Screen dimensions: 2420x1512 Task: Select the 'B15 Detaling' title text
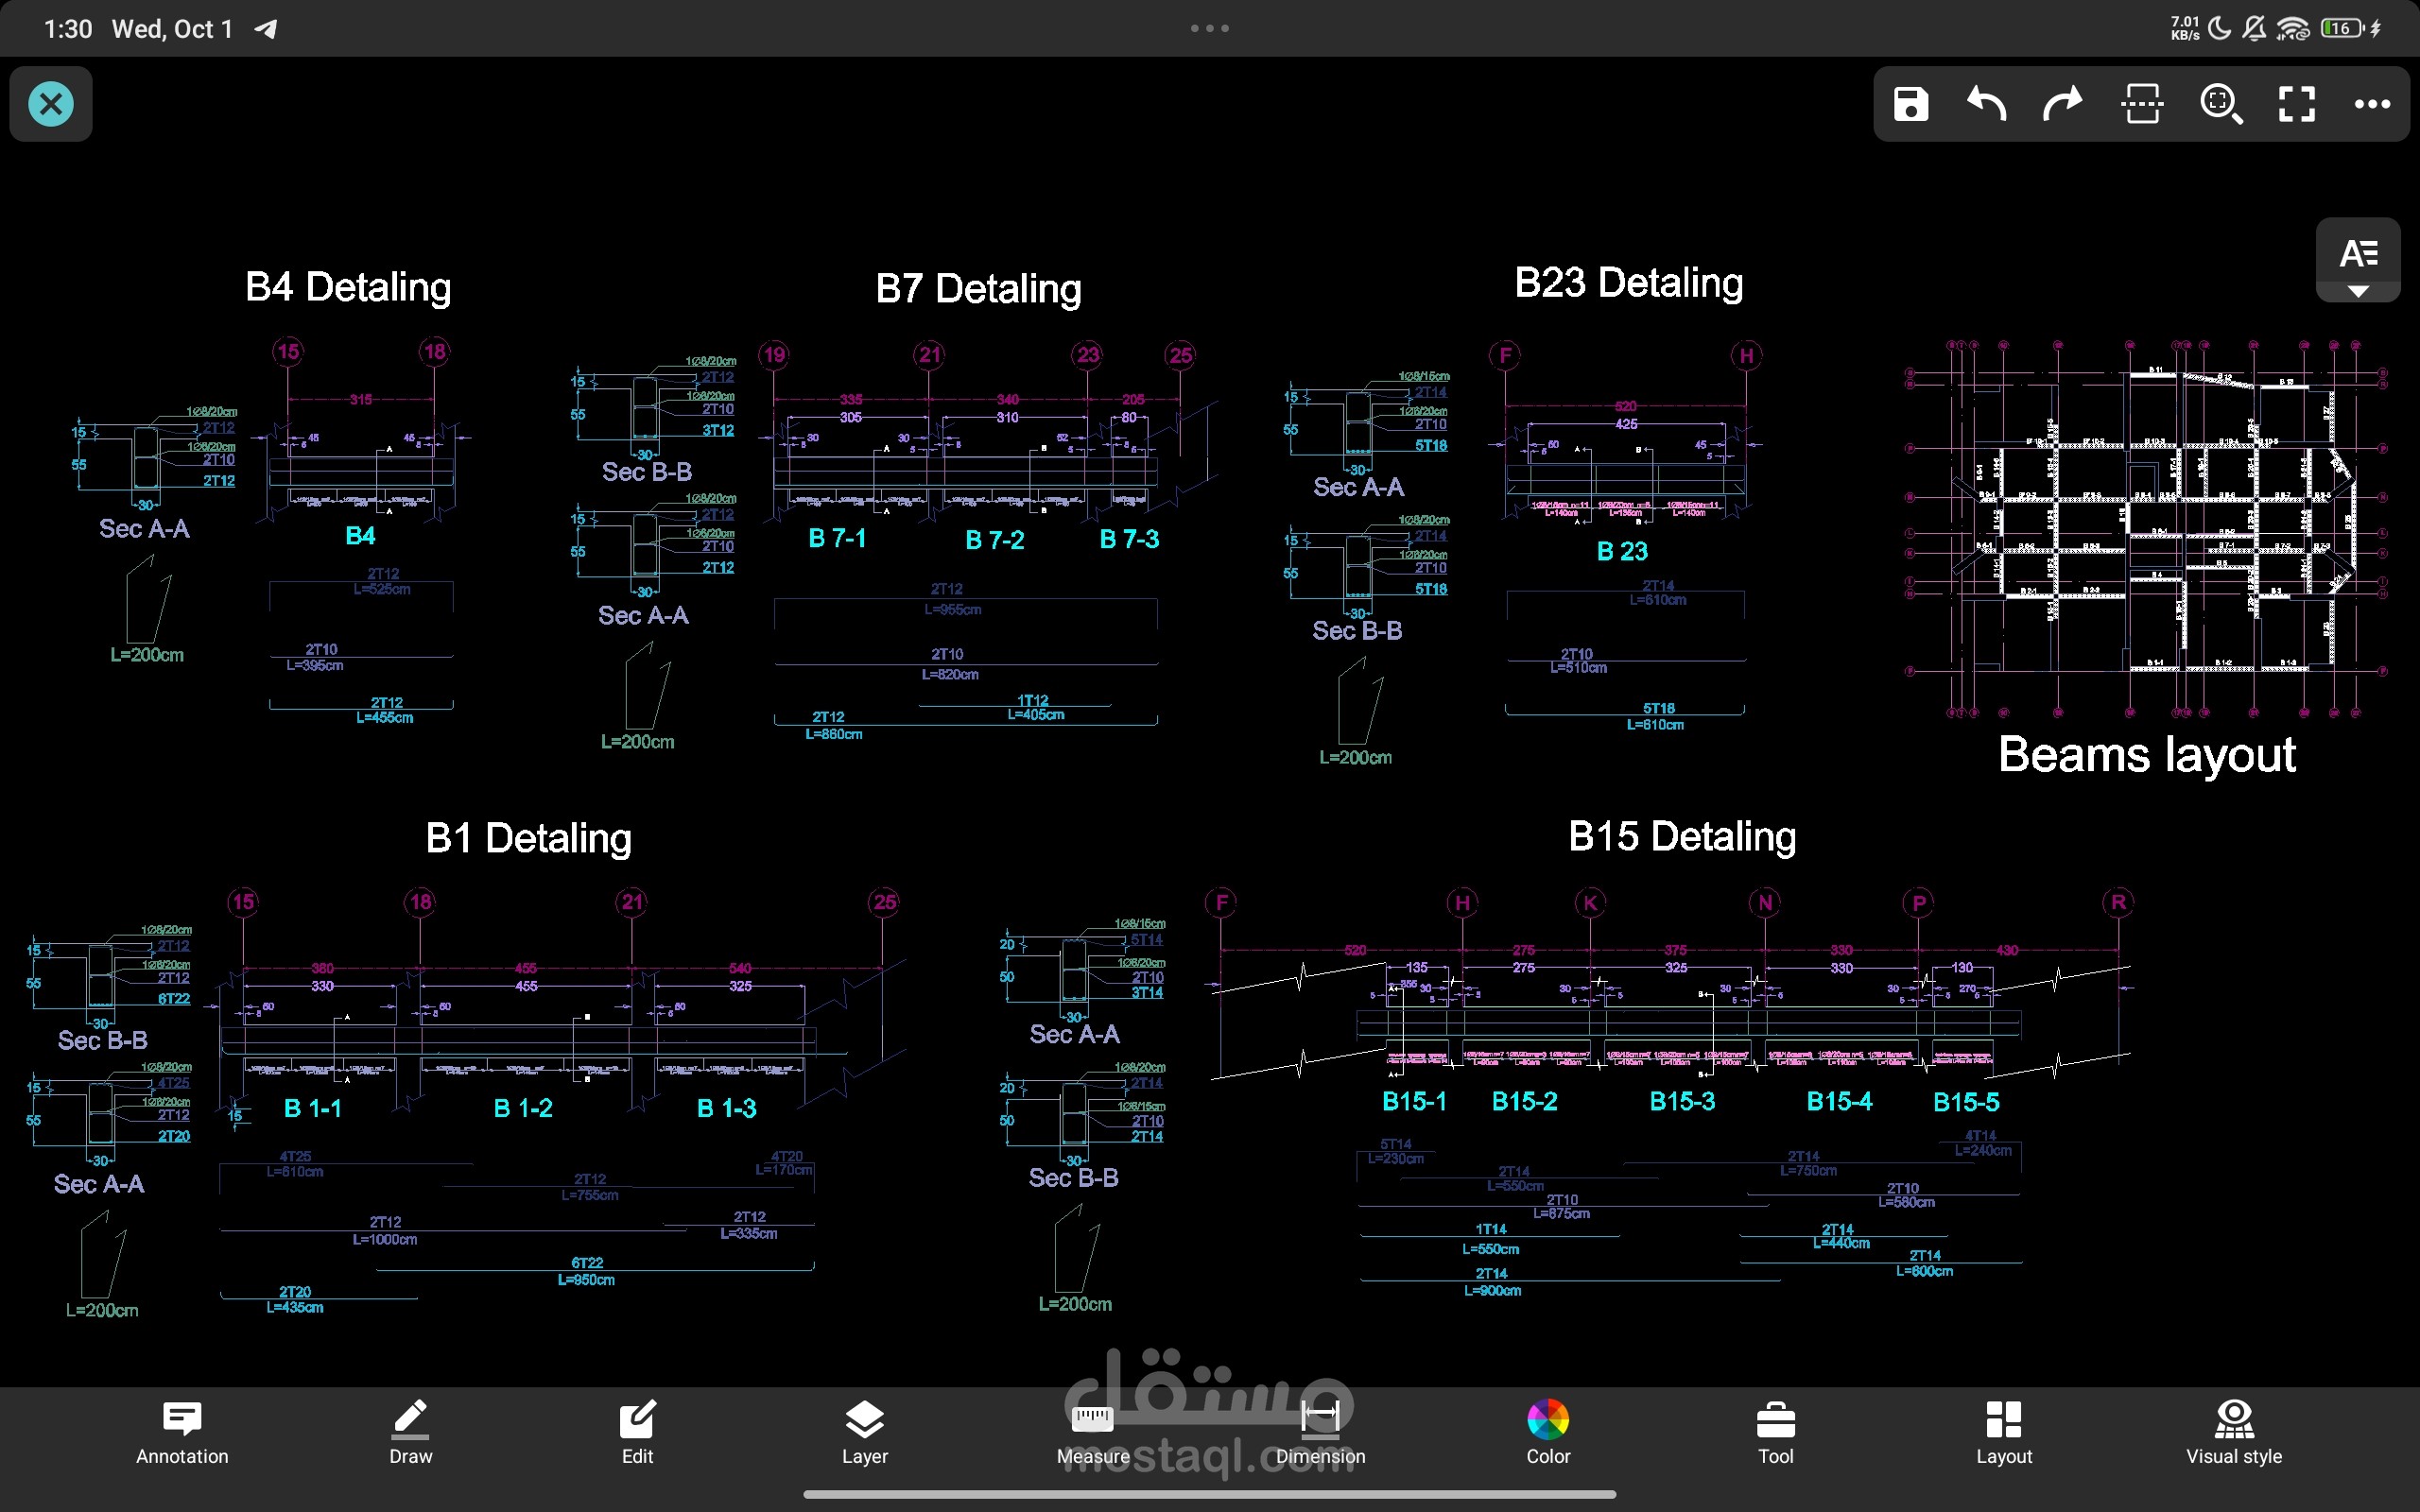click(x=1682, y=836)
